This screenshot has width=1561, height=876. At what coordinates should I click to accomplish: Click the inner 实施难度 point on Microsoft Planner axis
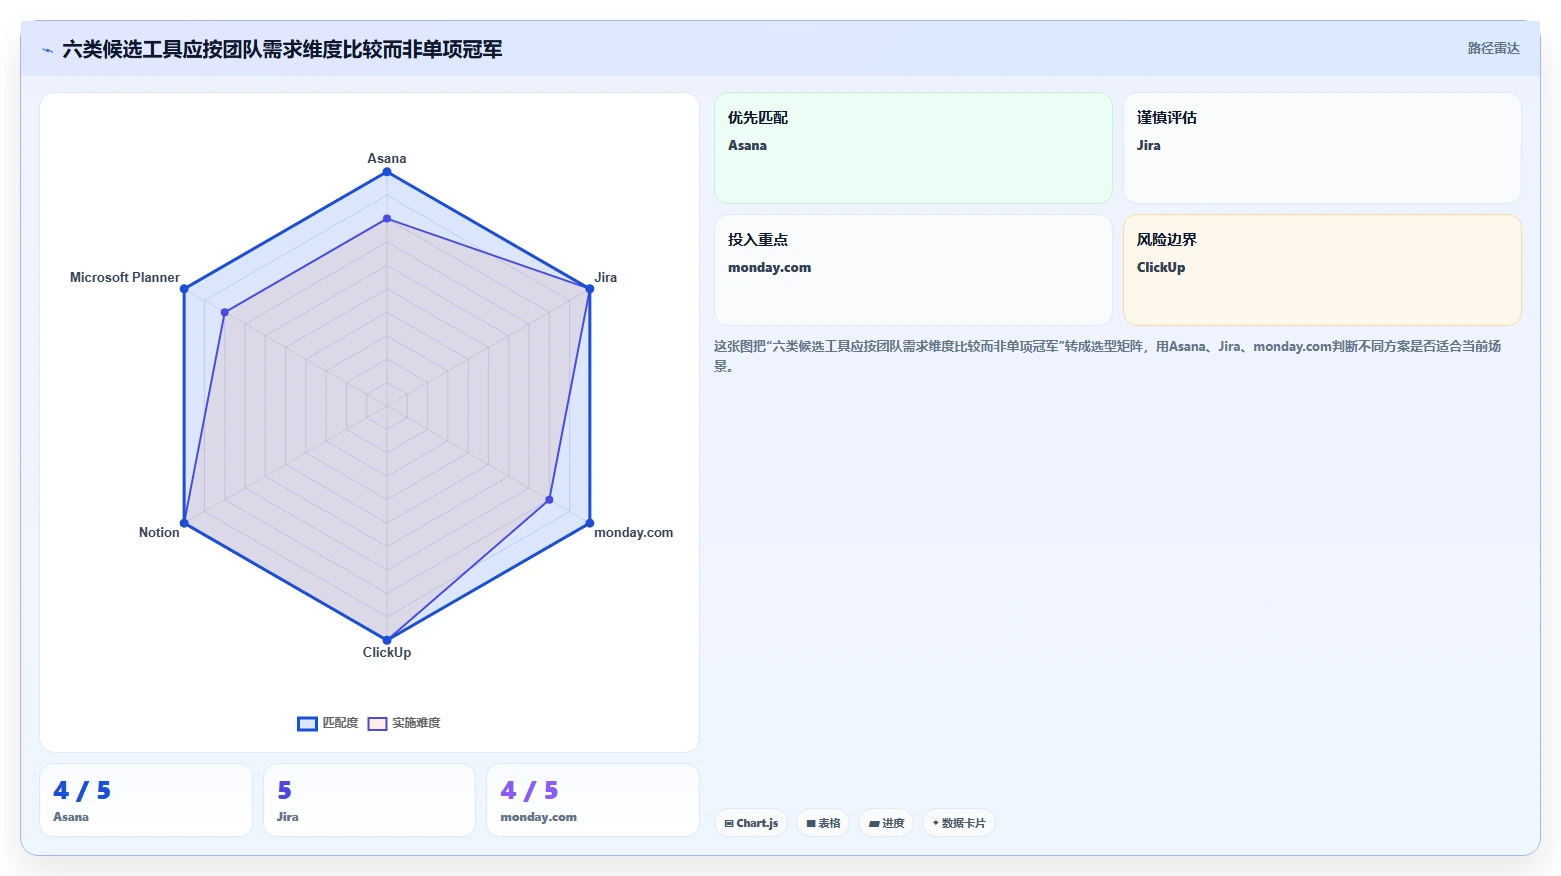225,313
